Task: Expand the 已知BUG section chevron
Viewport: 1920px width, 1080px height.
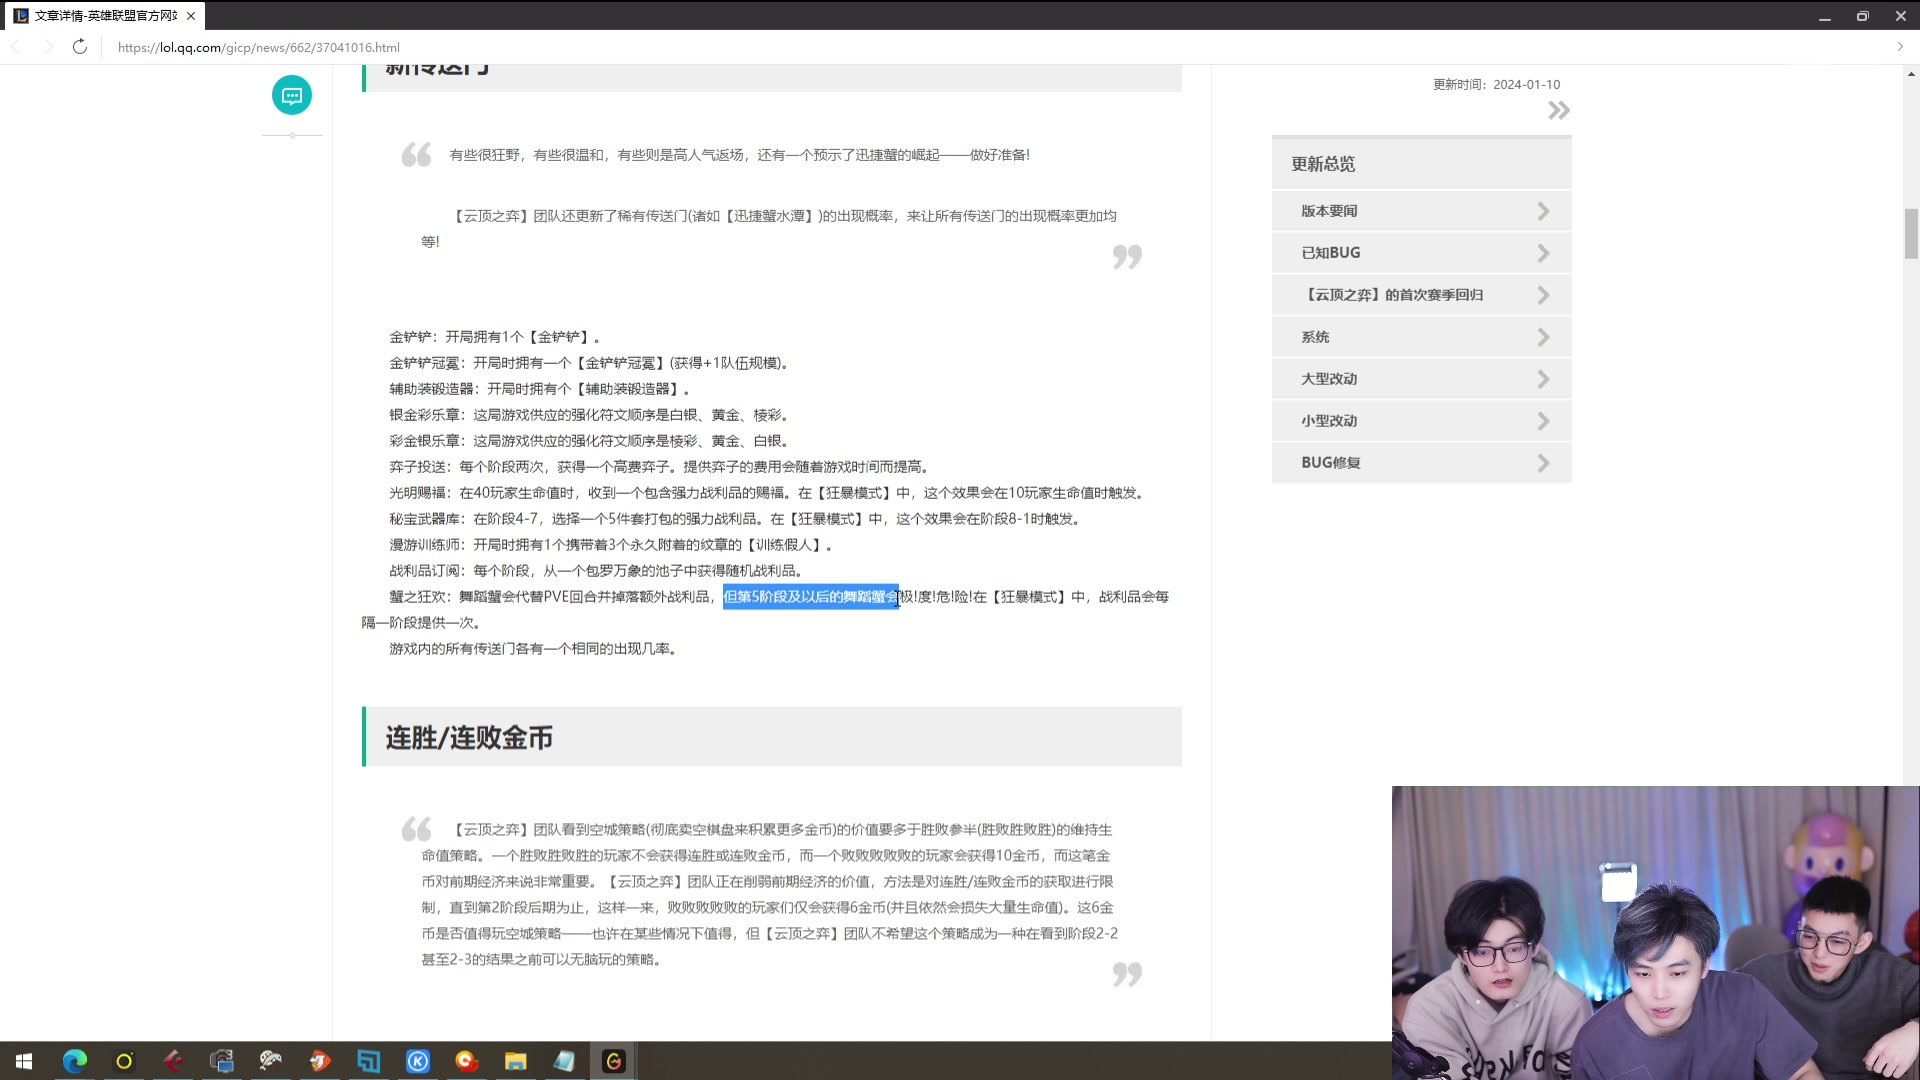Action: click(1543, 252)
